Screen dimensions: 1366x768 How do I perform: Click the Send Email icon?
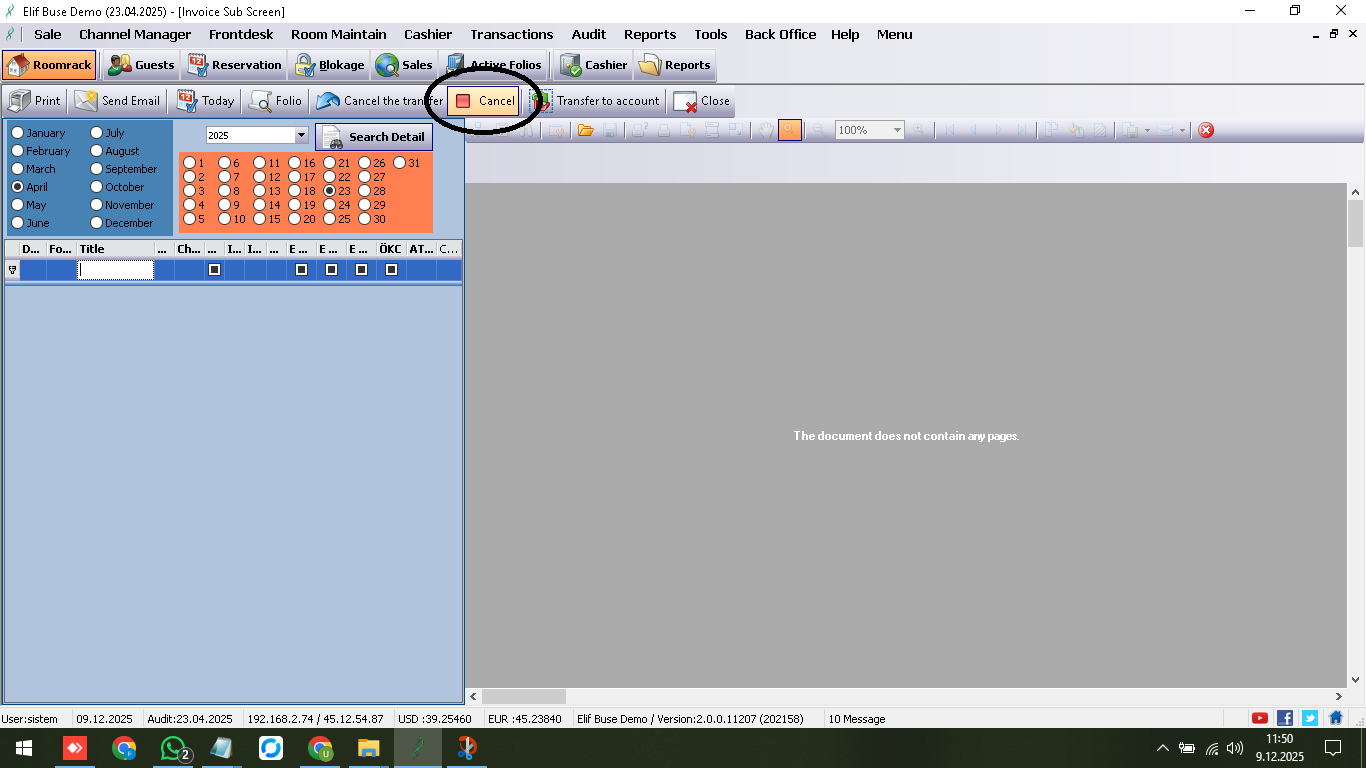click(117, 101)
